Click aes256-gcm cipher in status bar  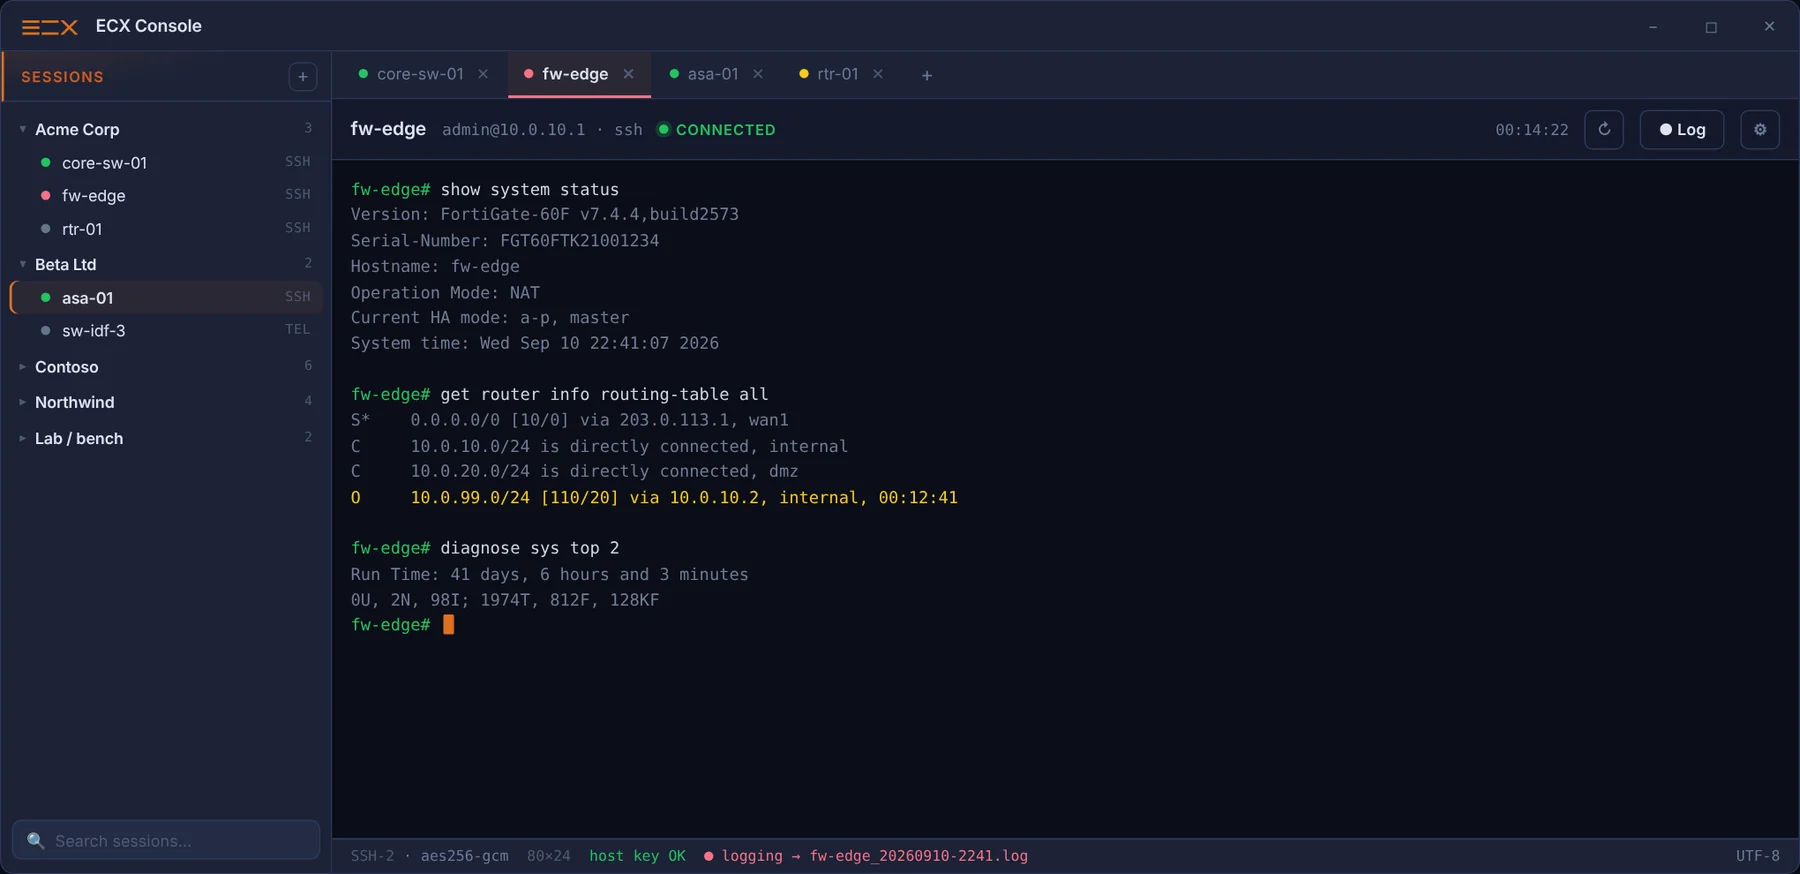pyautogui.click(x=464, y=856)
